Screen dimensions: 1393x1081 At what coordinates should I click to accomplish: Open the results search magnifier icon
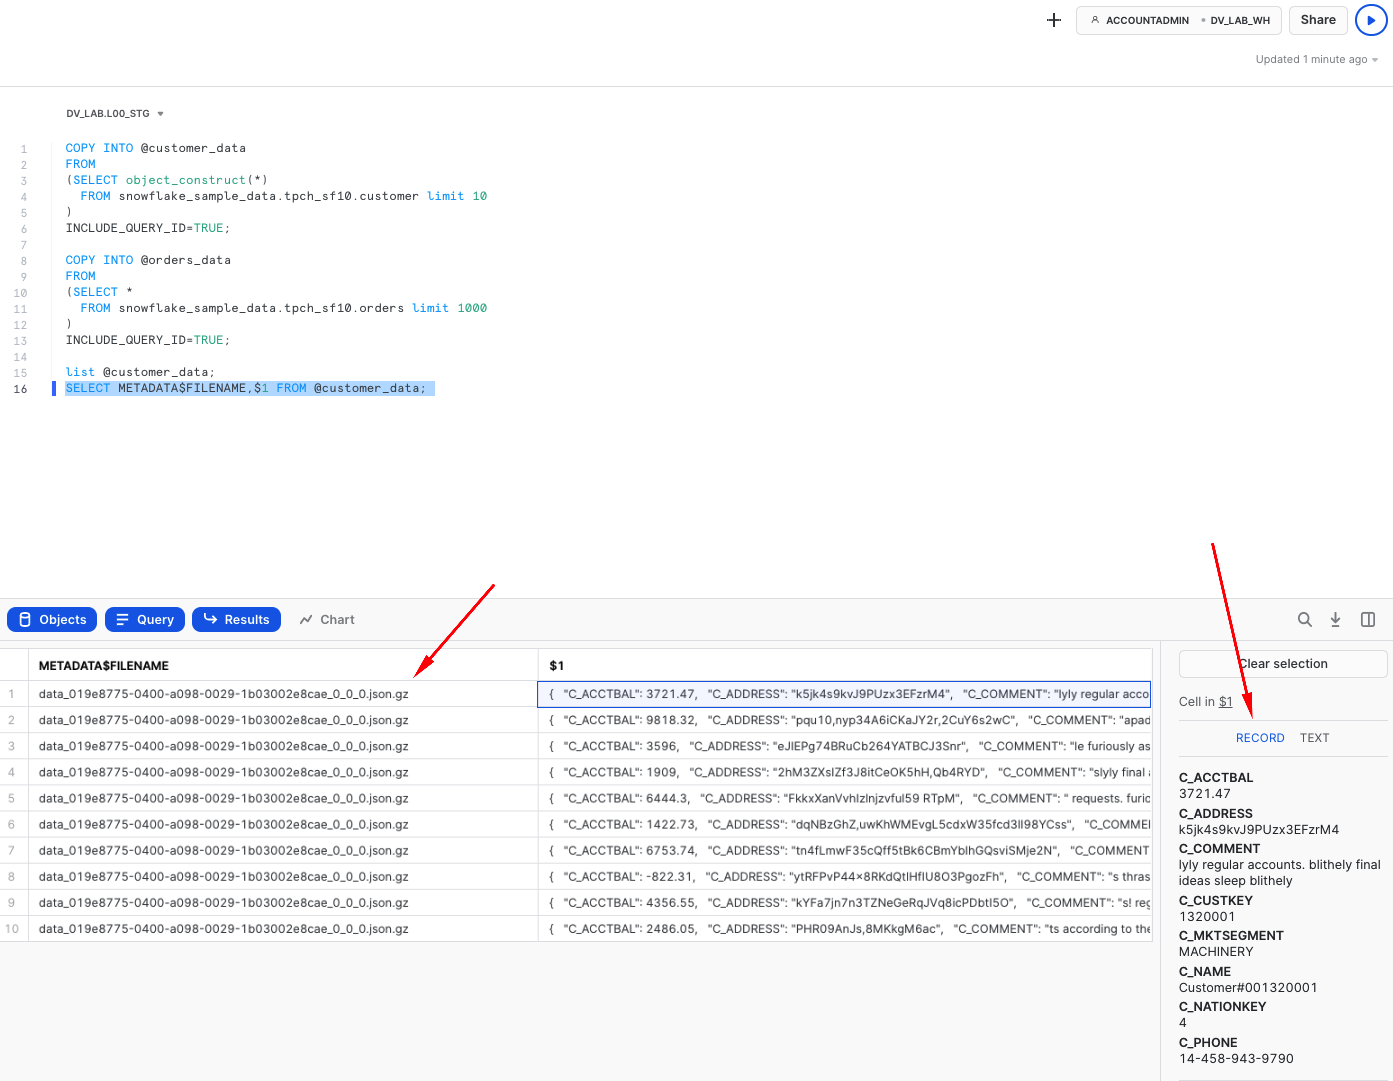coord(1304,620)
